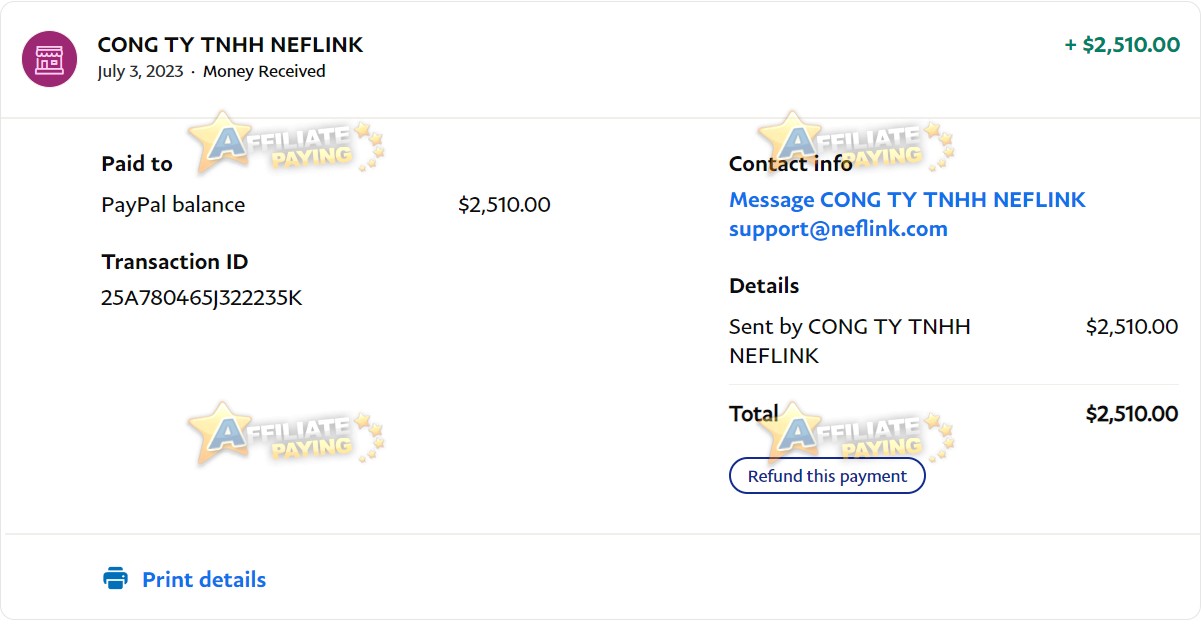Click the green +$2,510.00 amount at top
The height and width of the screenshot is (628, 1201).
point(1122,45)
